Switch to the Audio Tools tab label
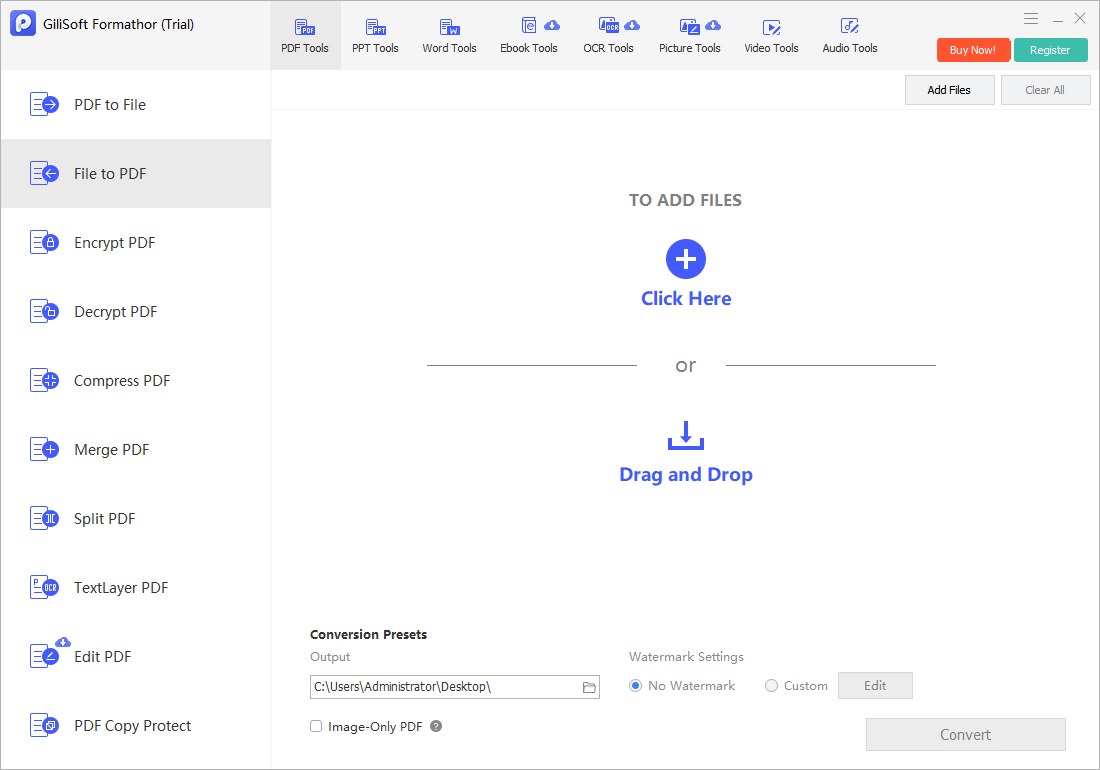This screenshot has width=1100, height=770. (x=850, y=48)
